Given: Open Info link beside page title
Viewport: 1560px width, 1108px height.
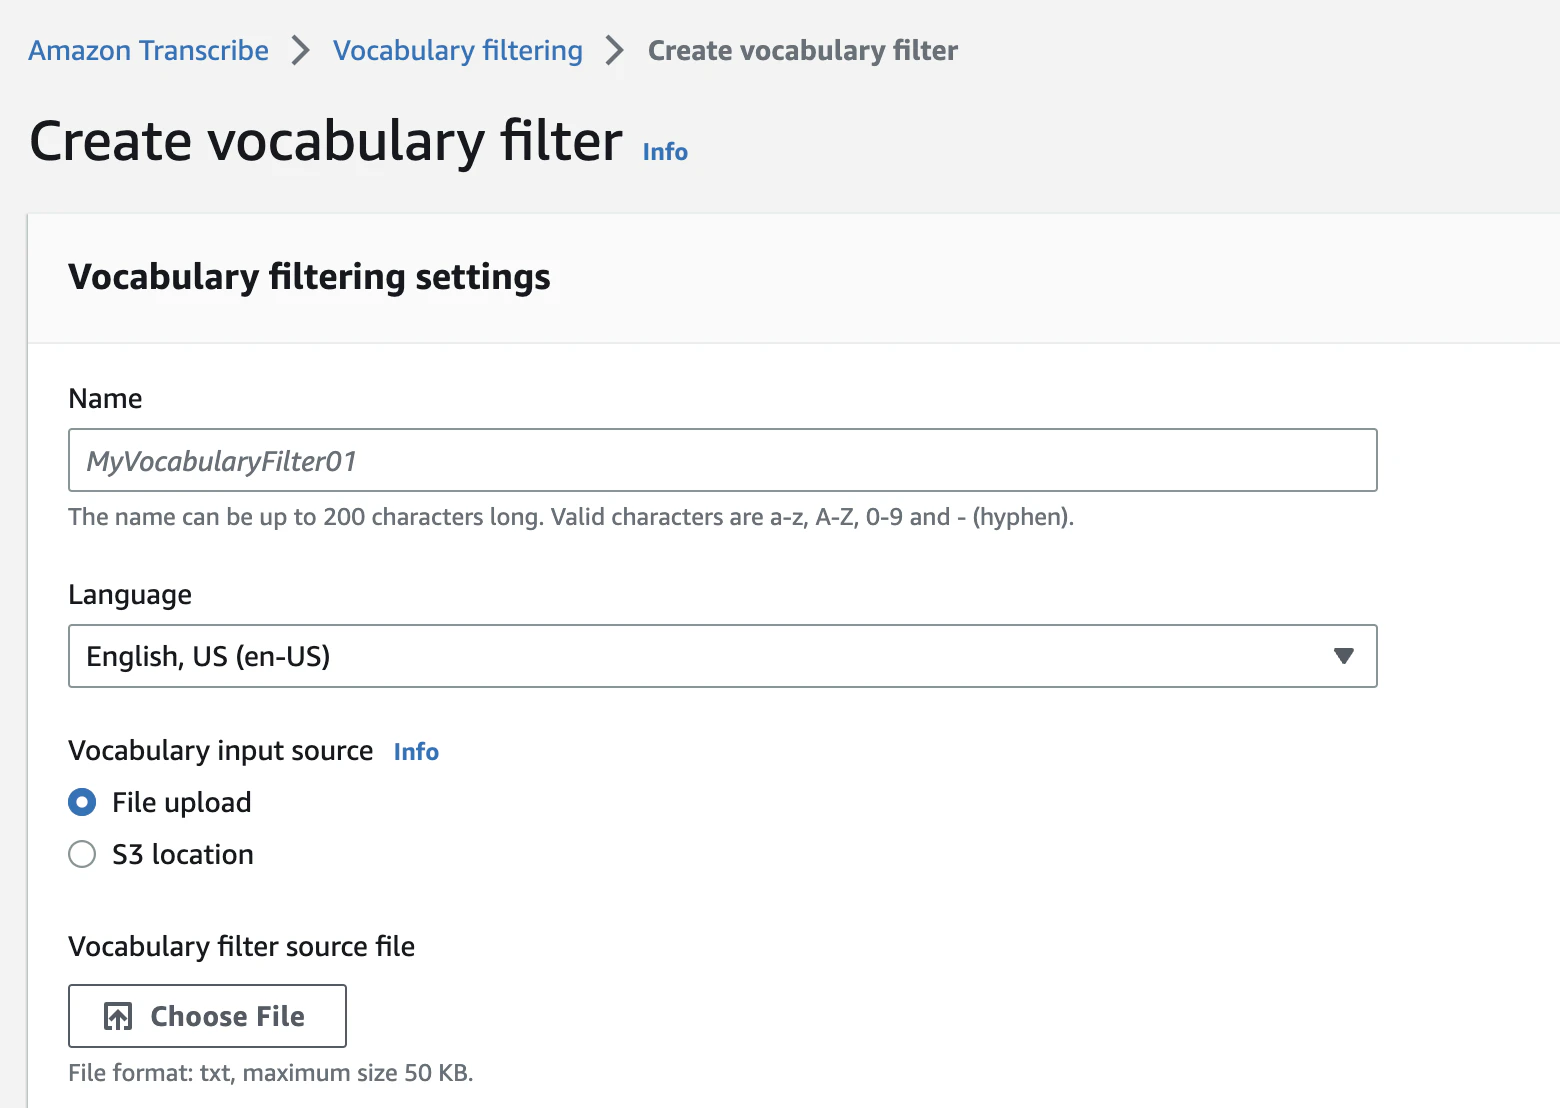Looking at the screenshot, I should pyautogui.click(x=665, y=152).
